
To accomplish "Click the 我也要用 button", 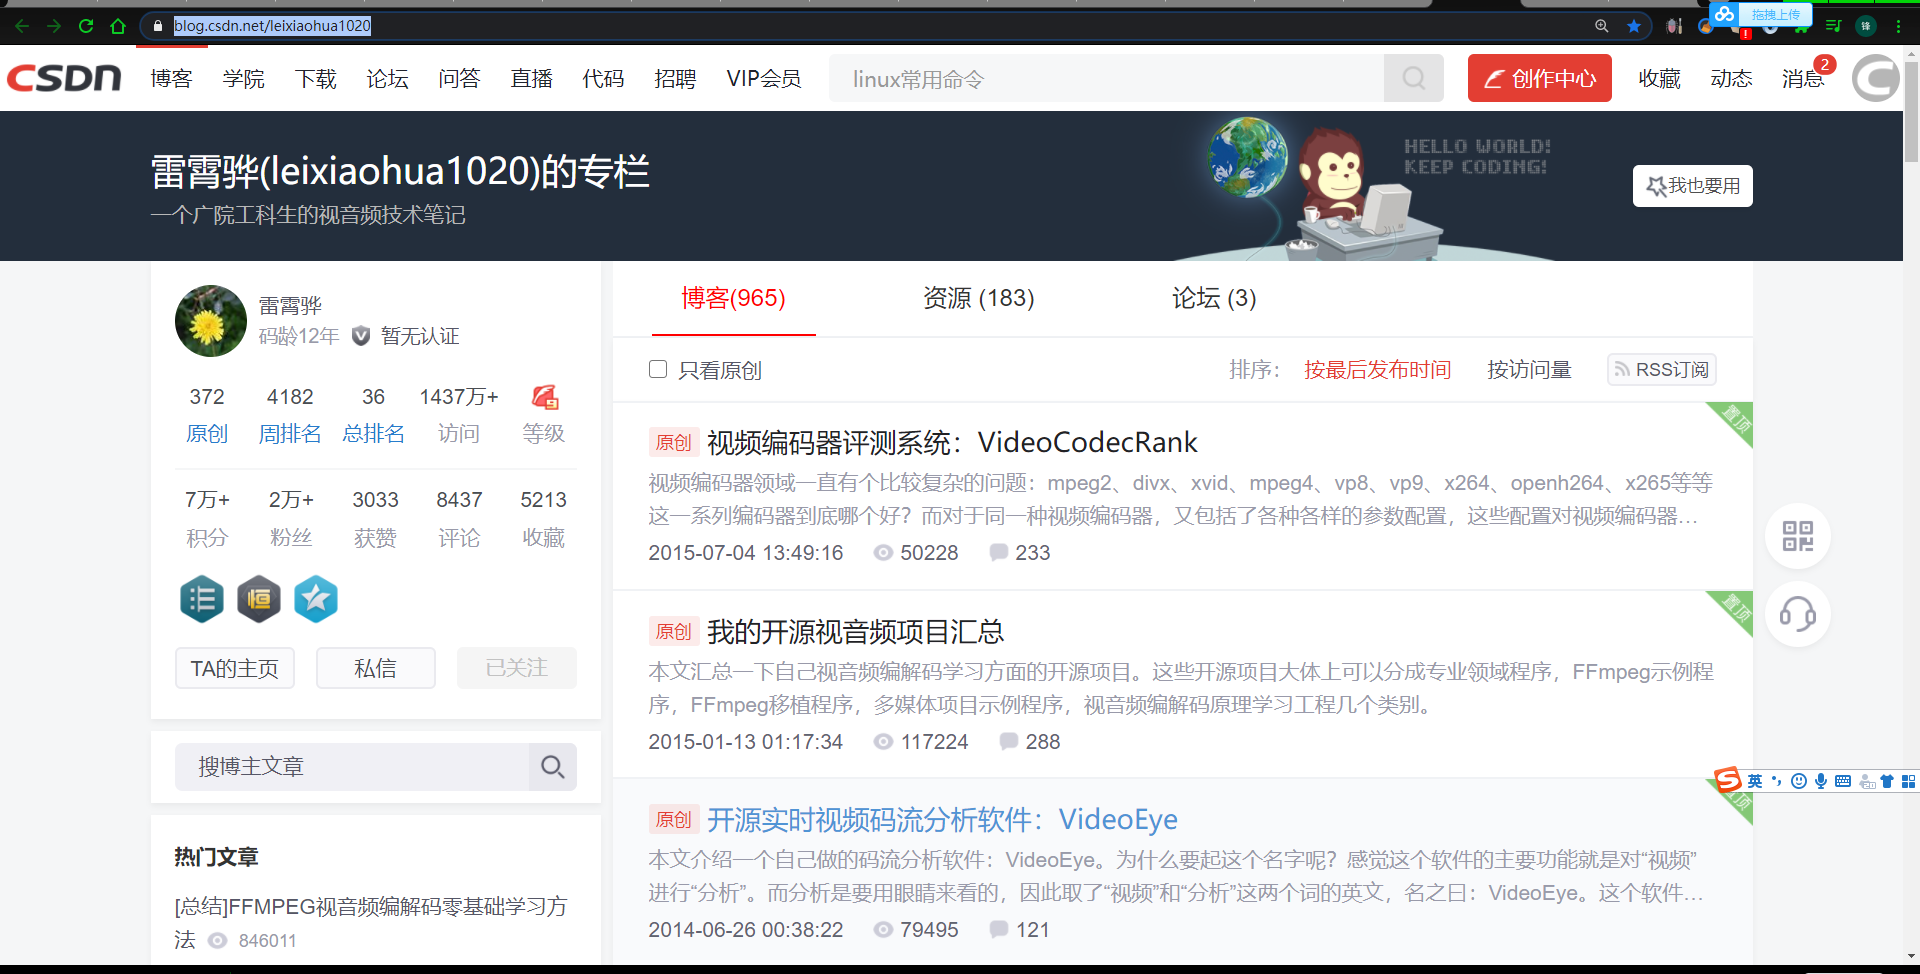I will click(x=1692, y=185).
